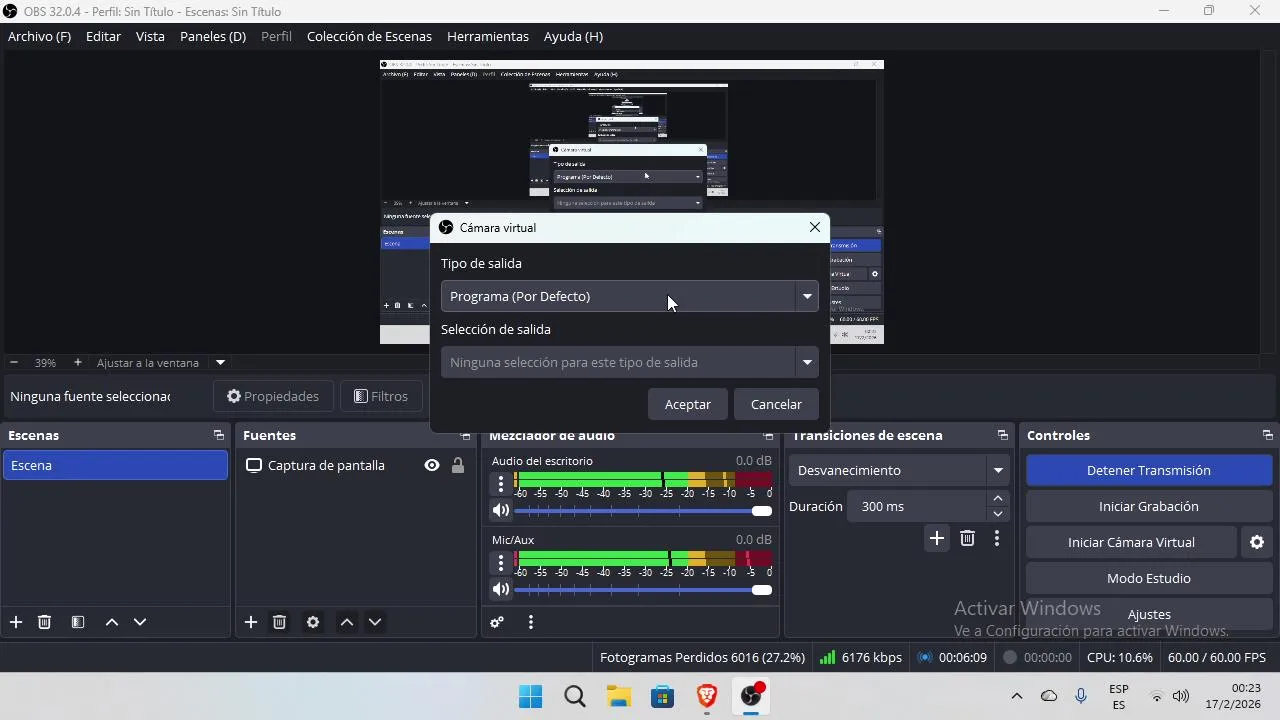Open advanced audio properties gears icon

(x=497, y=622)
